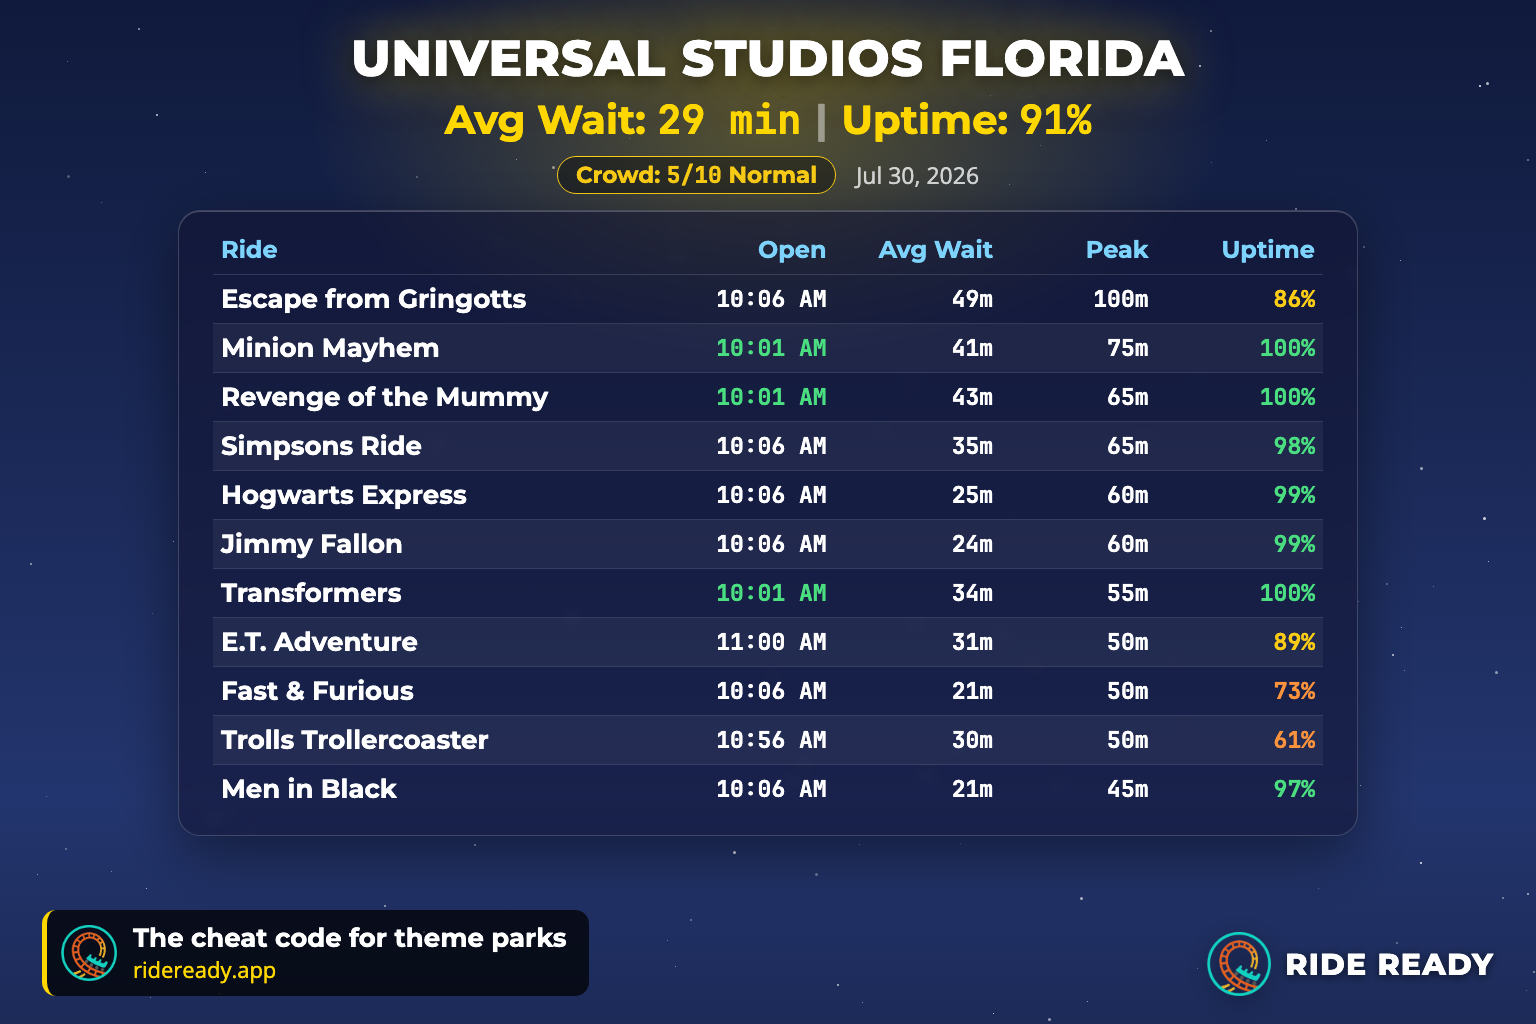Click the 65m peak for Simpsons Ride
The height and width of the screenshot is (1024, 1536).
(x=1128, y=446)
